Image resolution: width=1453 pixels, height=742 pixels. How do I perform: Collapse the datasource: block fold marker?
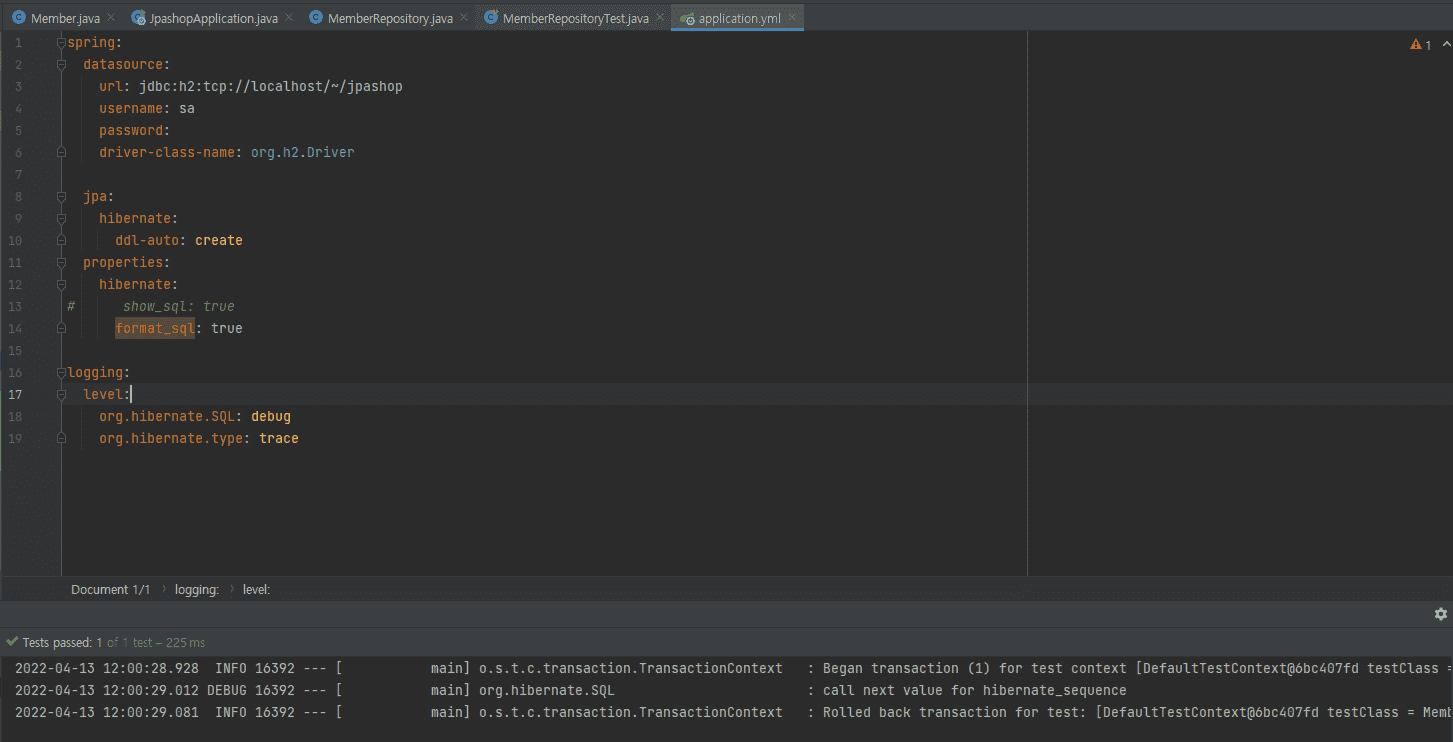(62, 64)
